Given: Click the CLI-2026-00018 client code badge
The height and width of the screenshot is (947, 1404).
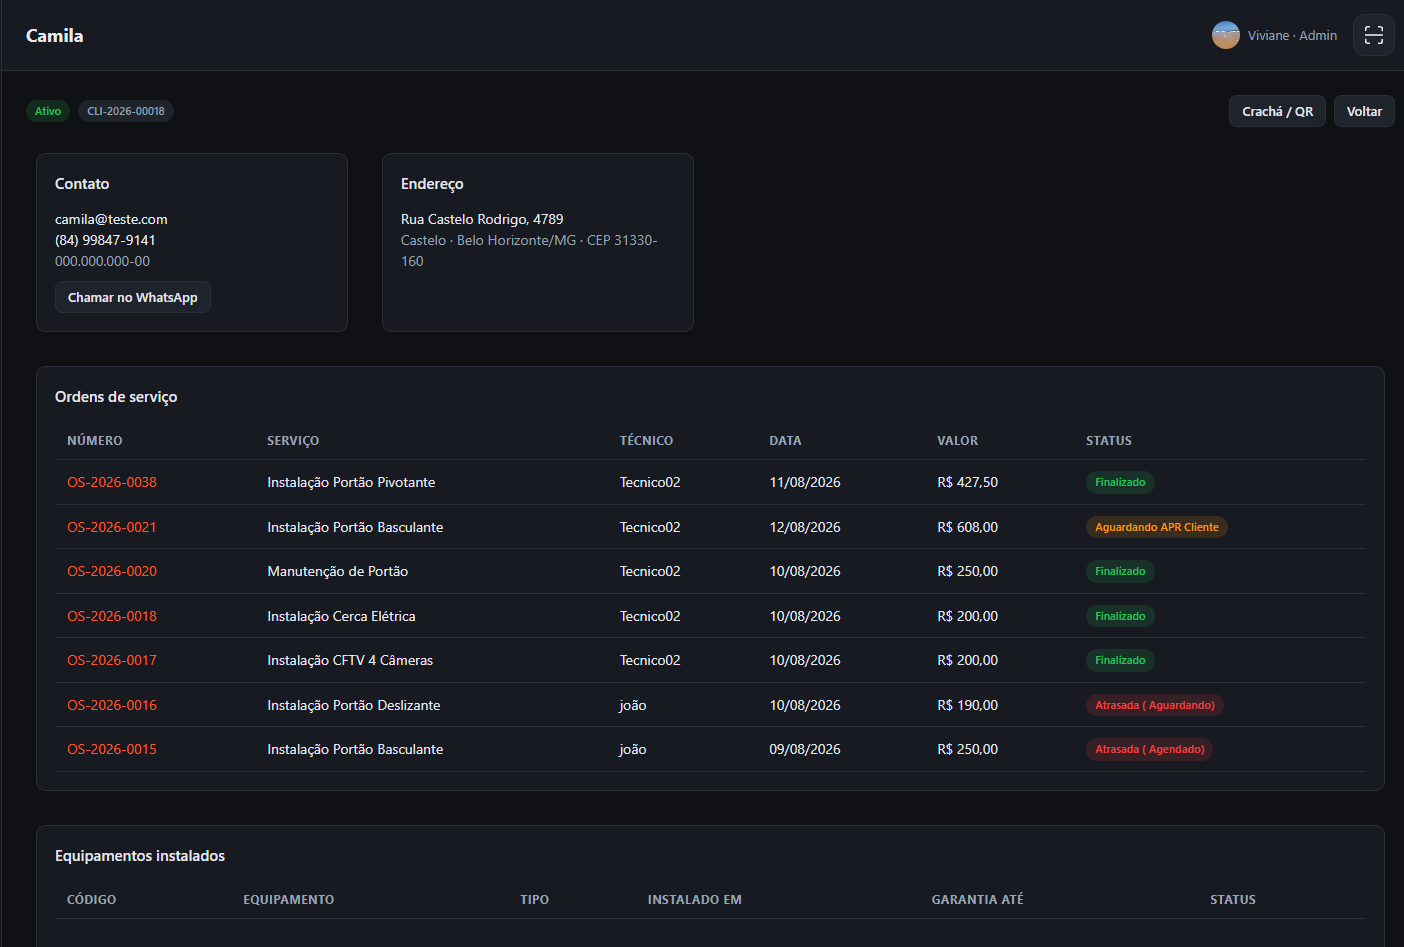Looking at the screenshot, I should [x=126, y=111].
